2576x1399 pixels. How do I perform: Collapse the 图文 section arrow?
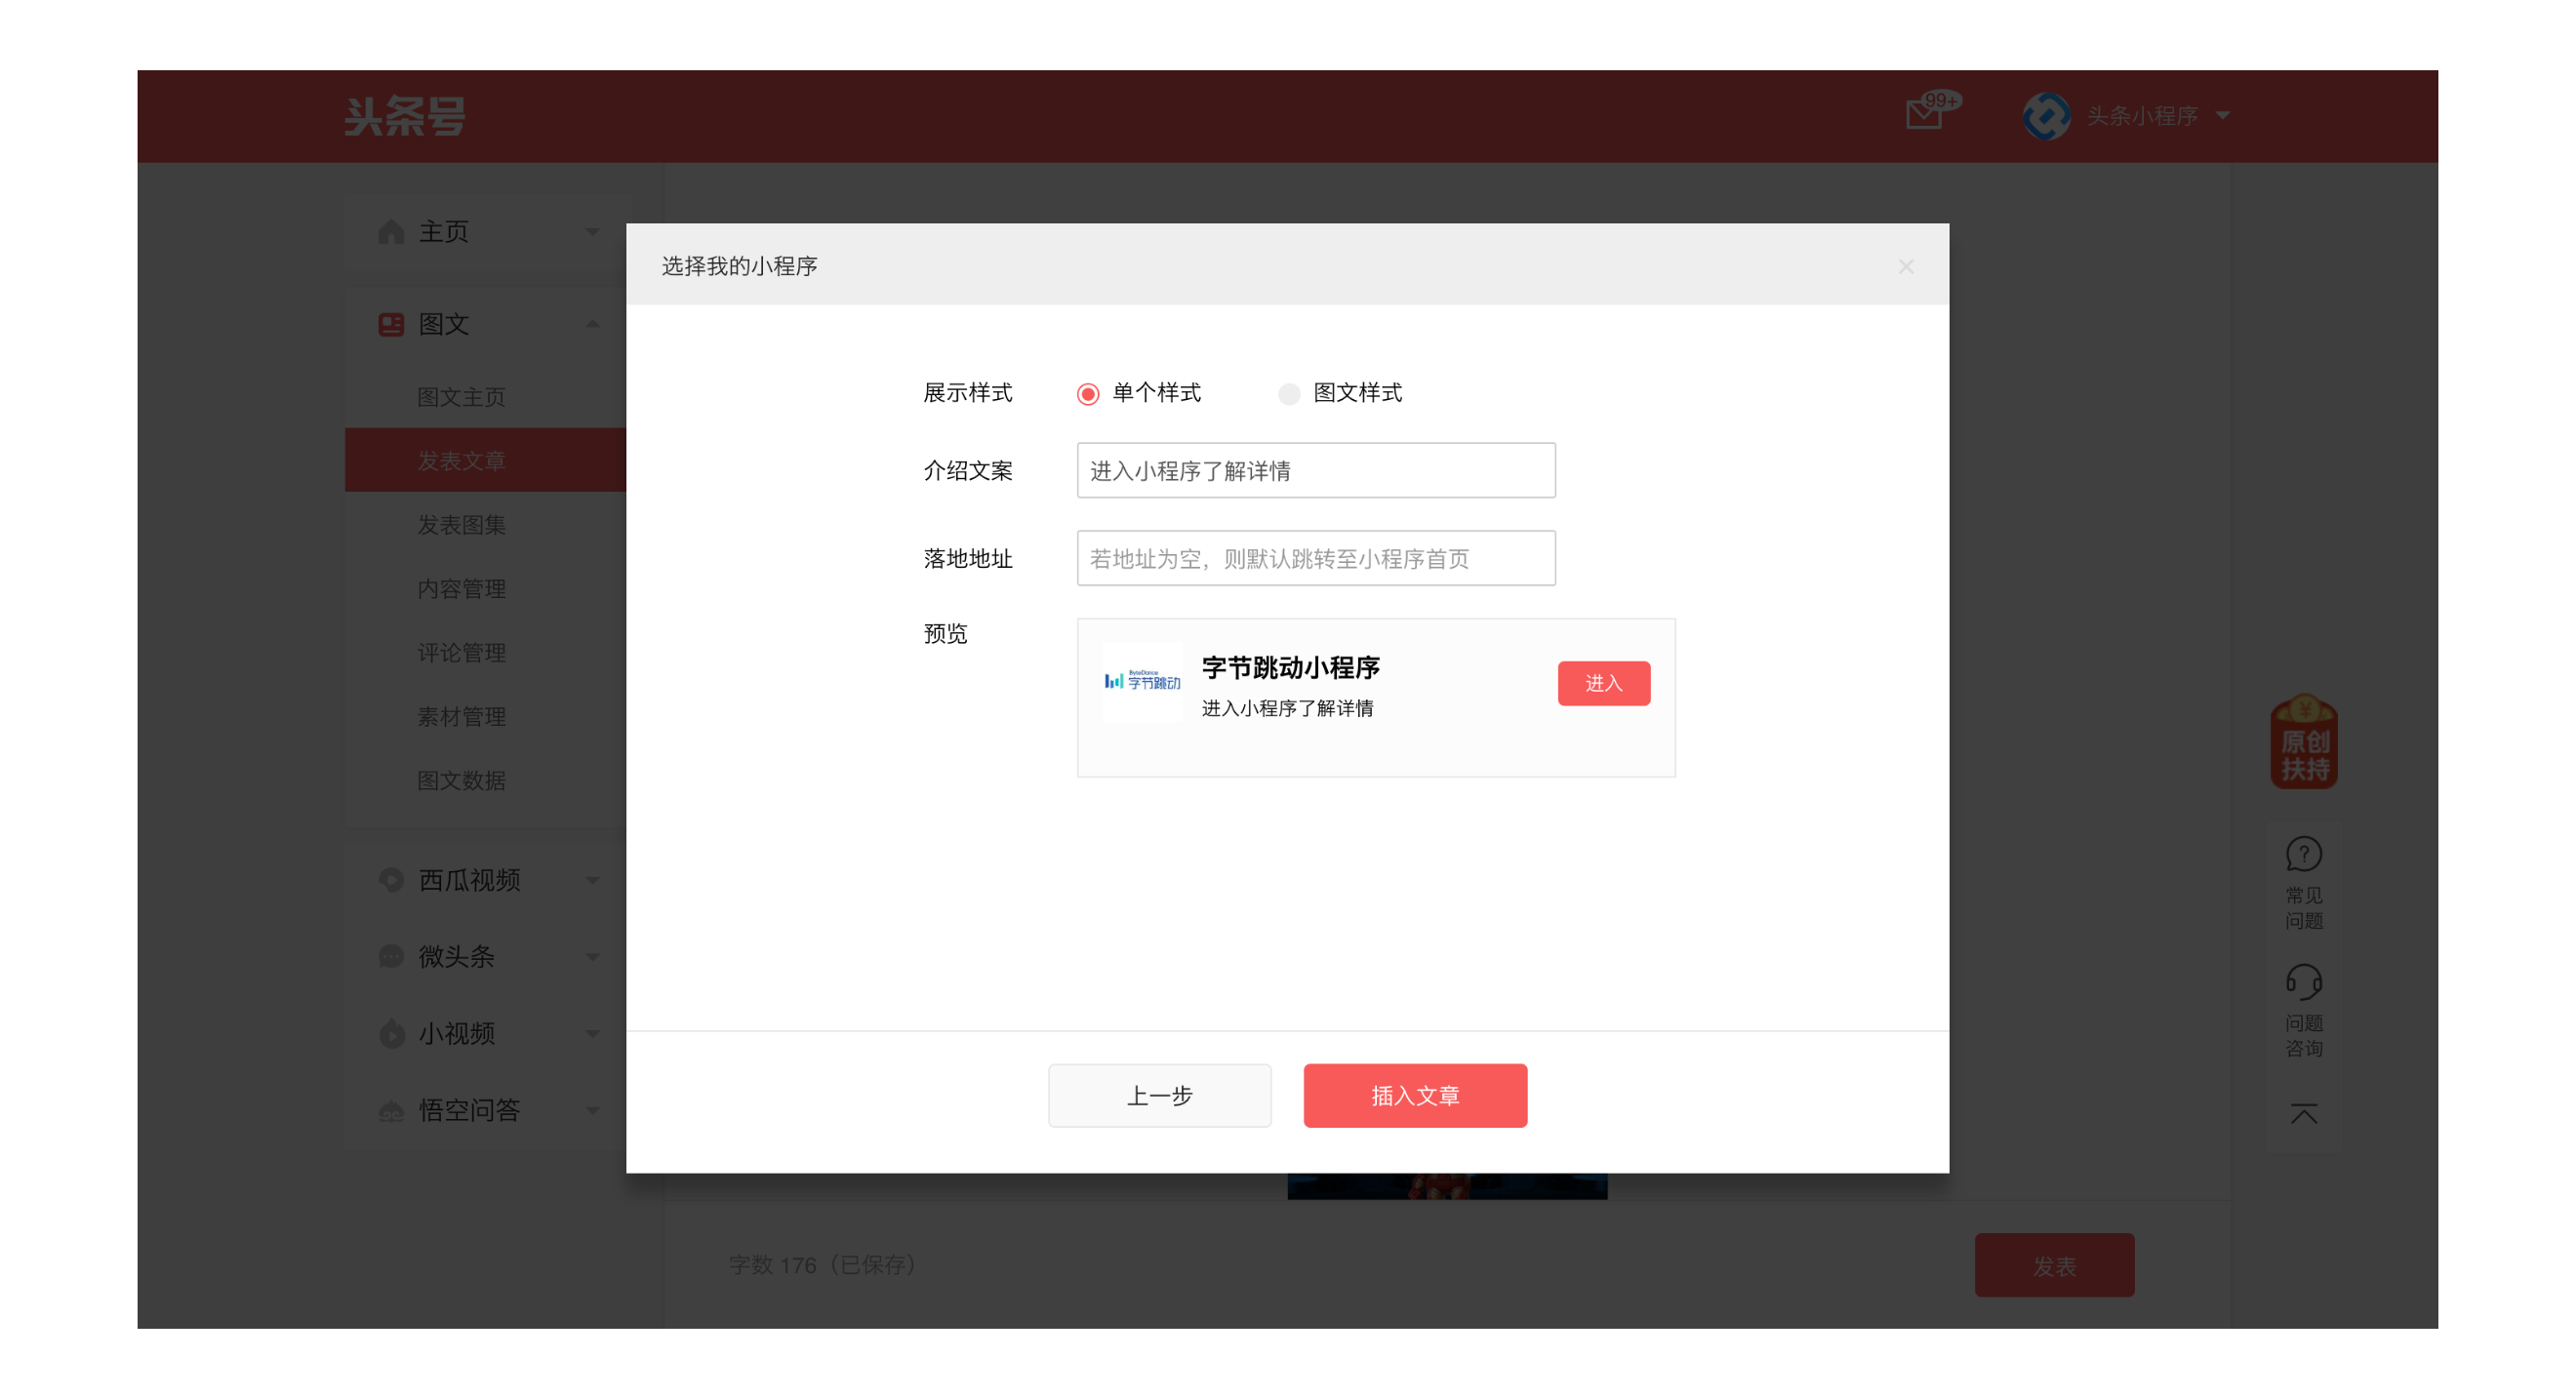pos(592,324)
